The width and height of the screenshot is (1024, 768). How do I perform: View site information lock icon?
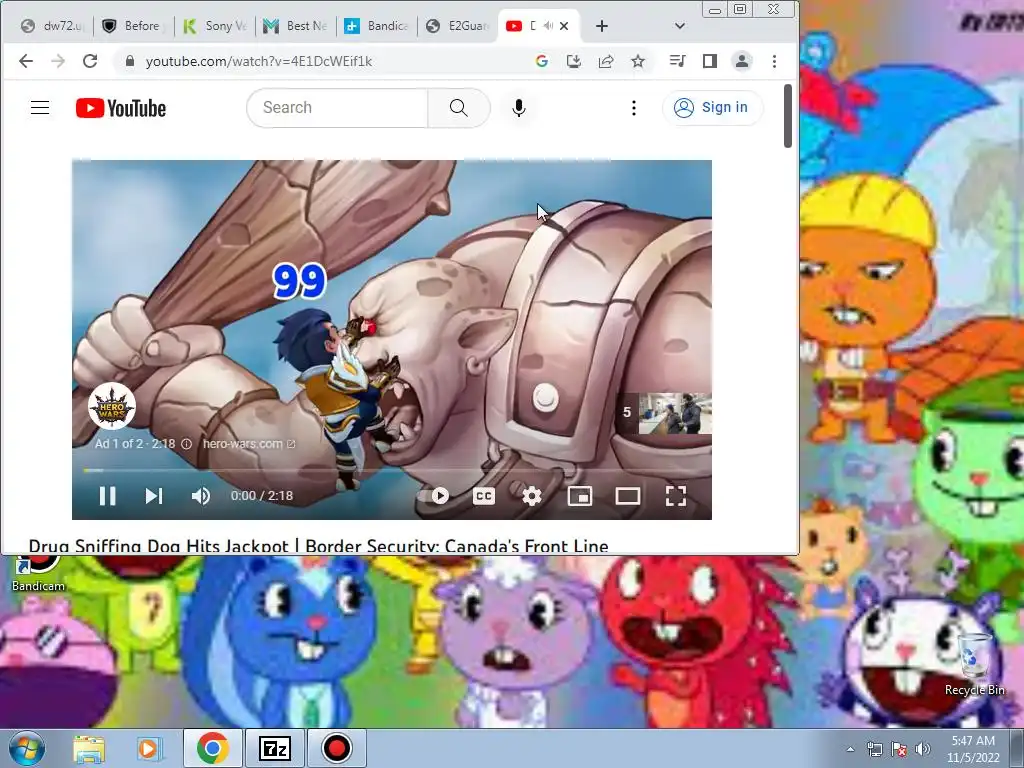pyautogui.click(x=130, y=61)
